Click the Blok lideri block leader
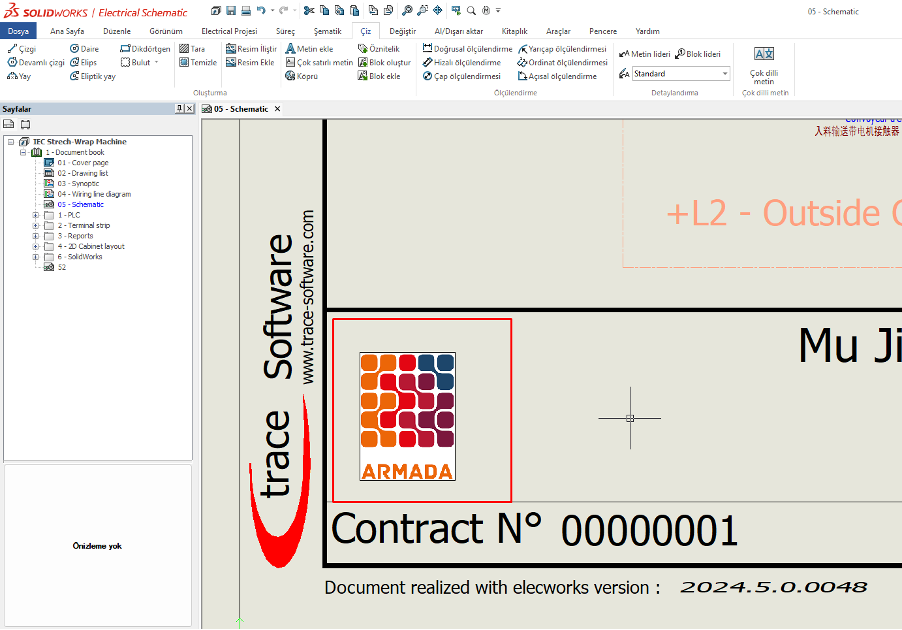 697,54
